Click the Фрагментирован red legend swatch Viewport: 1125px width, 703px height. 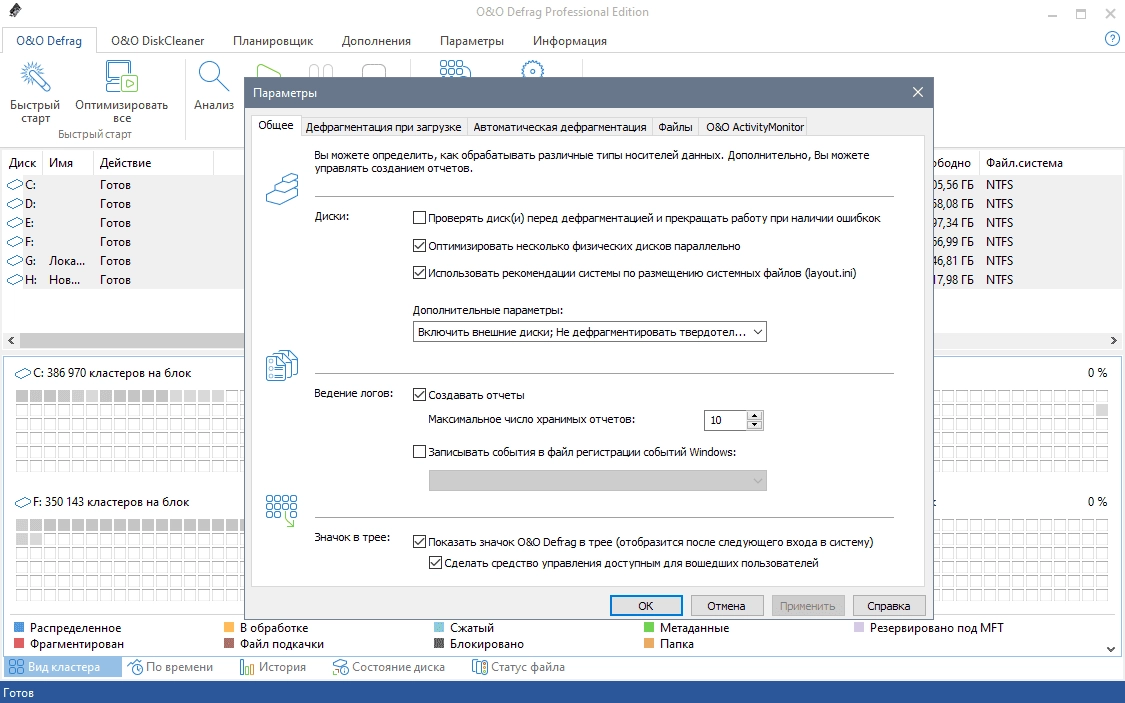tap(19, 643)
